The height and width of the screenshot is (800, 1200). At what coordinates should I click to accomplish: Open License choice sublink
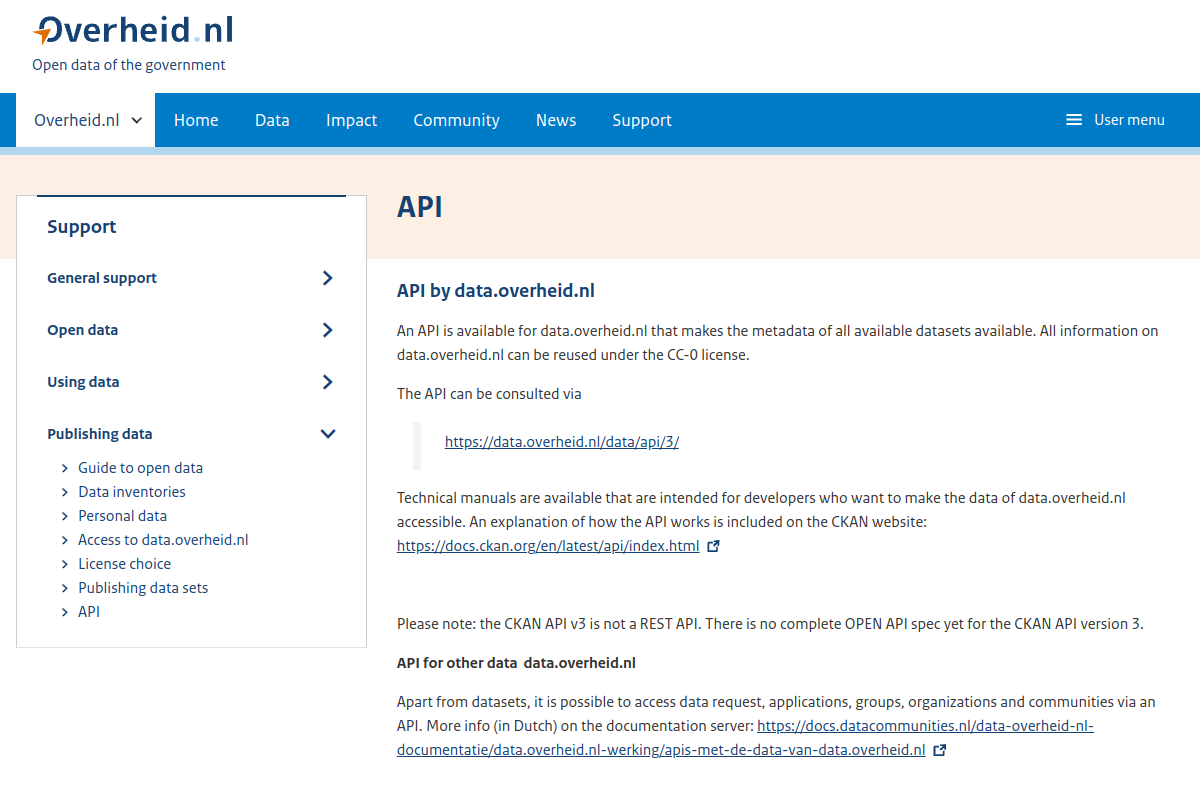[x=125, y=564]
